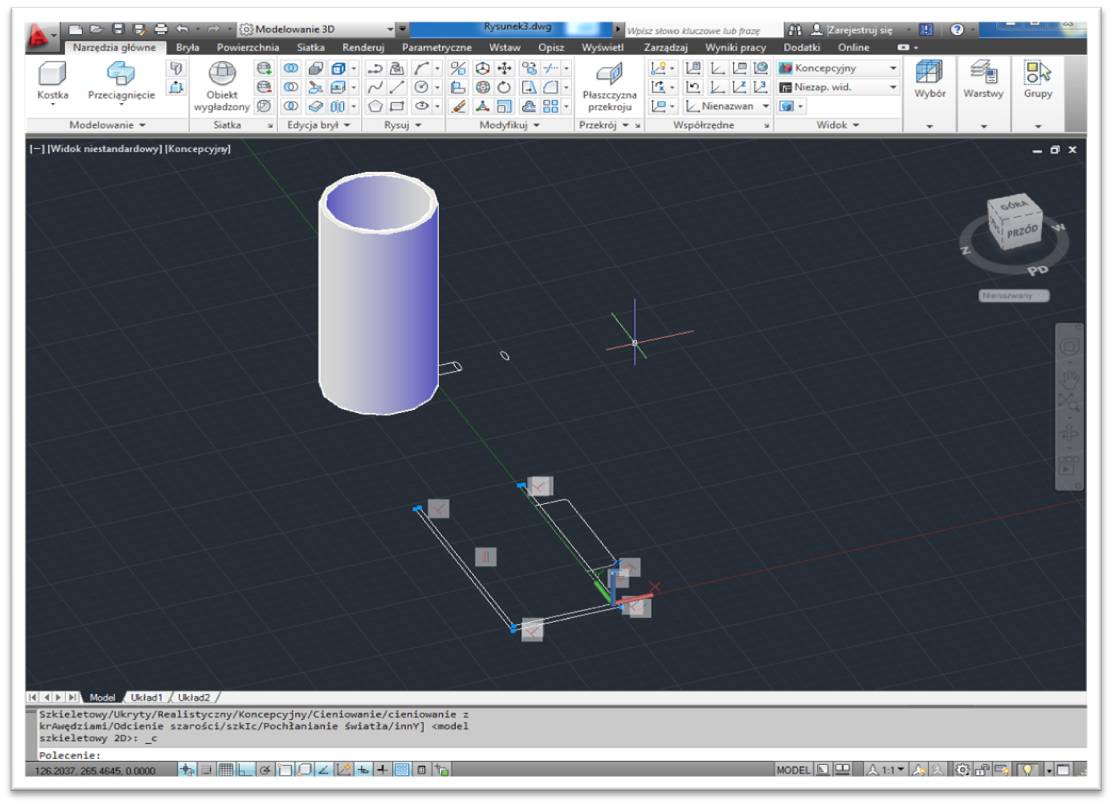Click the Zarejestruj się sign-in button
The height and width of the screenshot is (806, 1113).
pyautogui.click(x=857, y=30)
